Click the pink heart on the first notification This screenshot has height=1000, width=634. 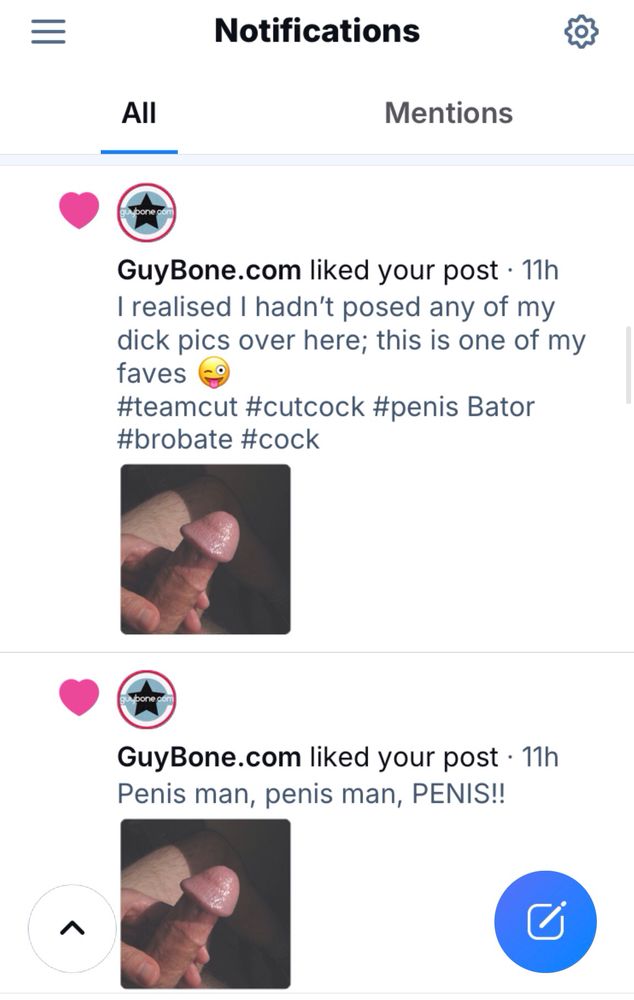pos(79,210)
